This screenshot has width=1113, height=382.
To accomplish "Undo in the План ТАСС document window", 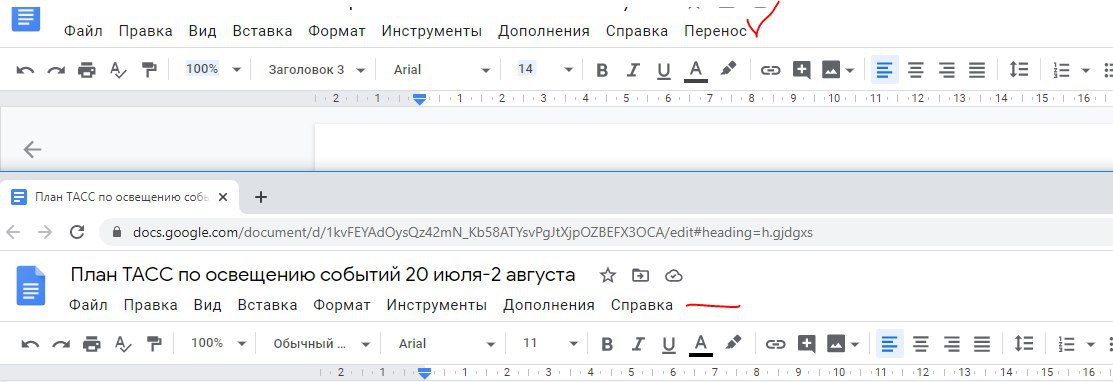I will coord(31,344).
